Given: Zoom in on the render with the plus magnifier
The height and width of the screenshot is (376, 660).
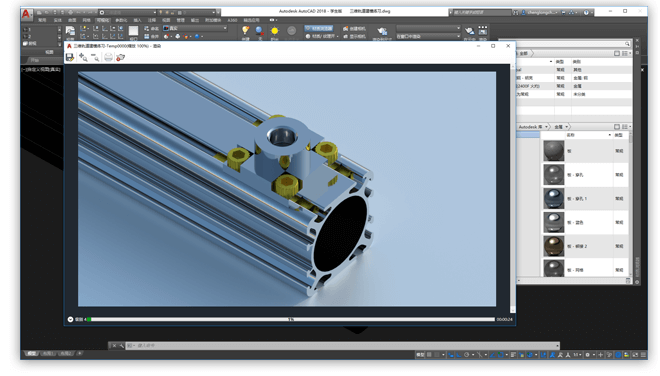Looking at the screenshot, I should (x=83, y=57).
